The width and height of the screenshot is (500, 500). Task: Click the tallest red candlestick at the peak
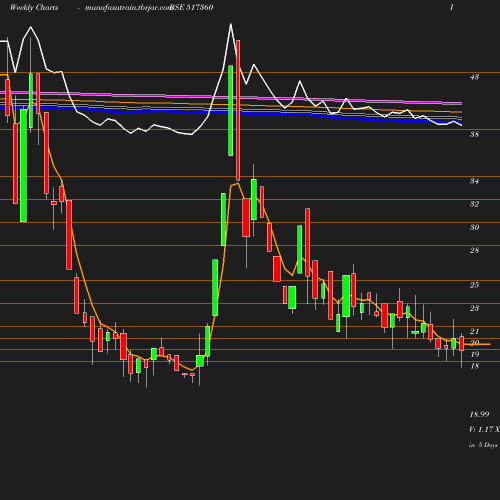pos(238,110)
